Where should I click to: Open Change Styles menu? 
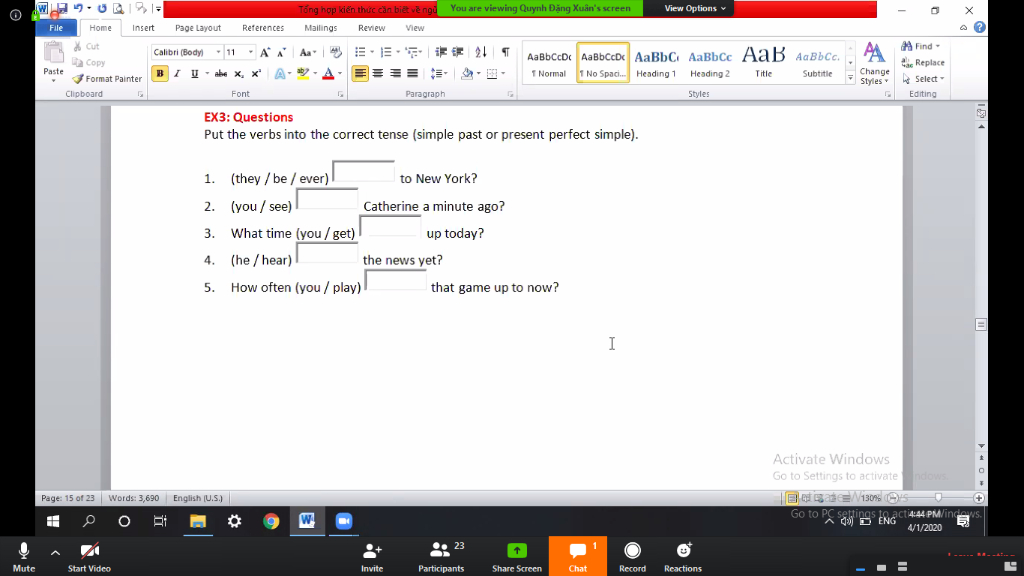[874, 63]
